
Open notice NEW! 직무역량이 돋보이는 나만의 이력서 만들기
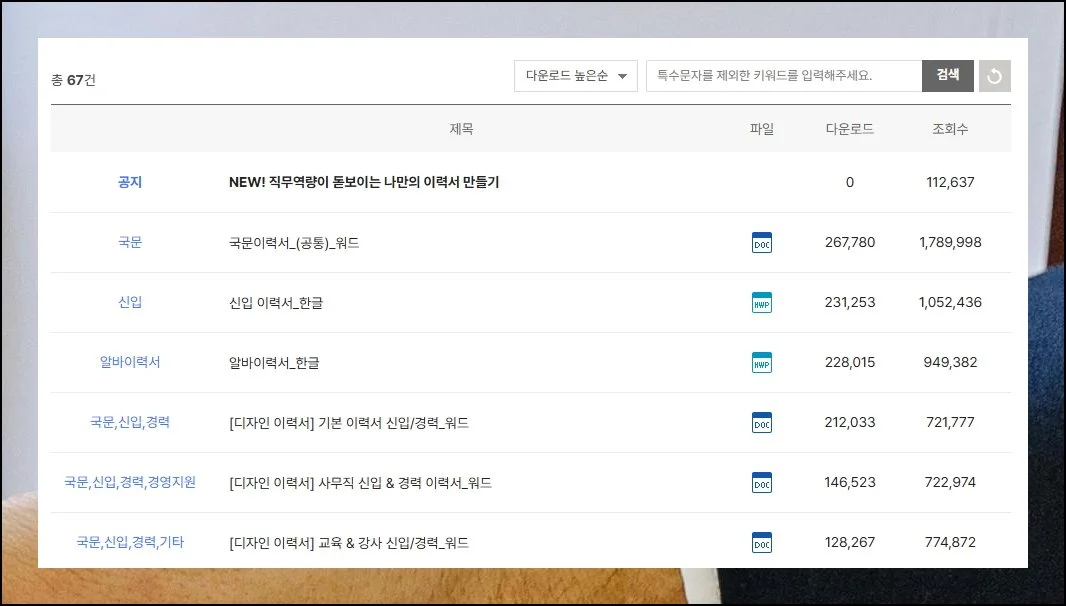point(364,182)
